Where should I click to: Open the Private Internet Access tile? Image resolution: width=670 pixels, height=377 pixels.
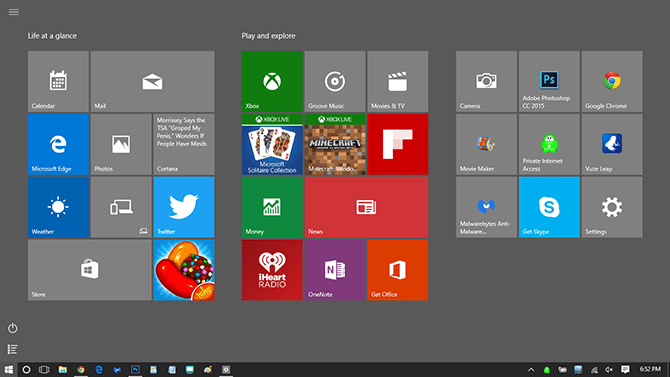click(x=549, y=144)
